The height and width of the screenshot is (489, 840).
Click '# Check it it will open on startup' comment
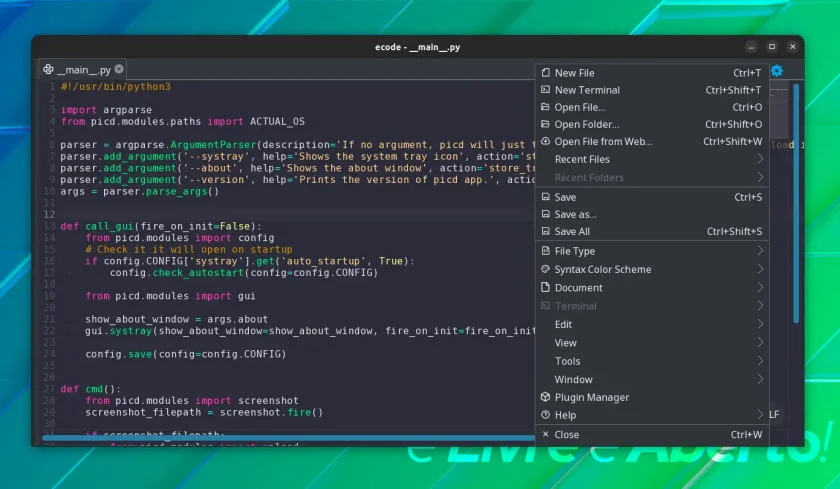[189, 249]
